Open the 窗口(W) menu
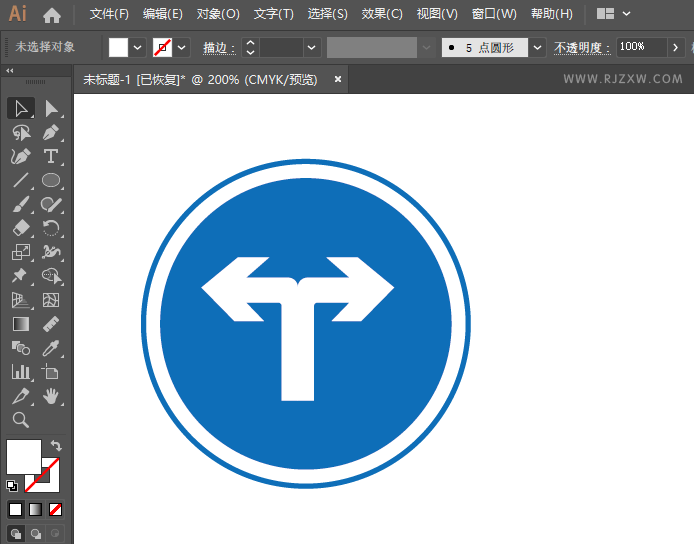The width and height of the screenshot is (694, 544). [494, 14]
